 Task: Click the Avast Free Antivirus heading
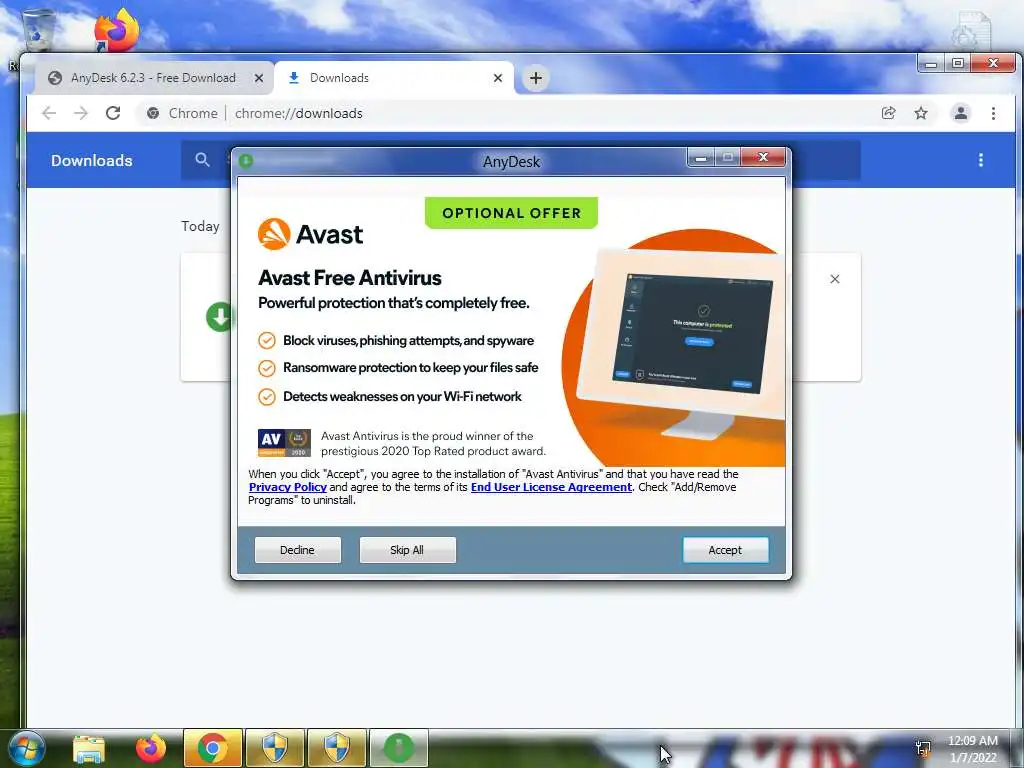click(x=349, y=278)
